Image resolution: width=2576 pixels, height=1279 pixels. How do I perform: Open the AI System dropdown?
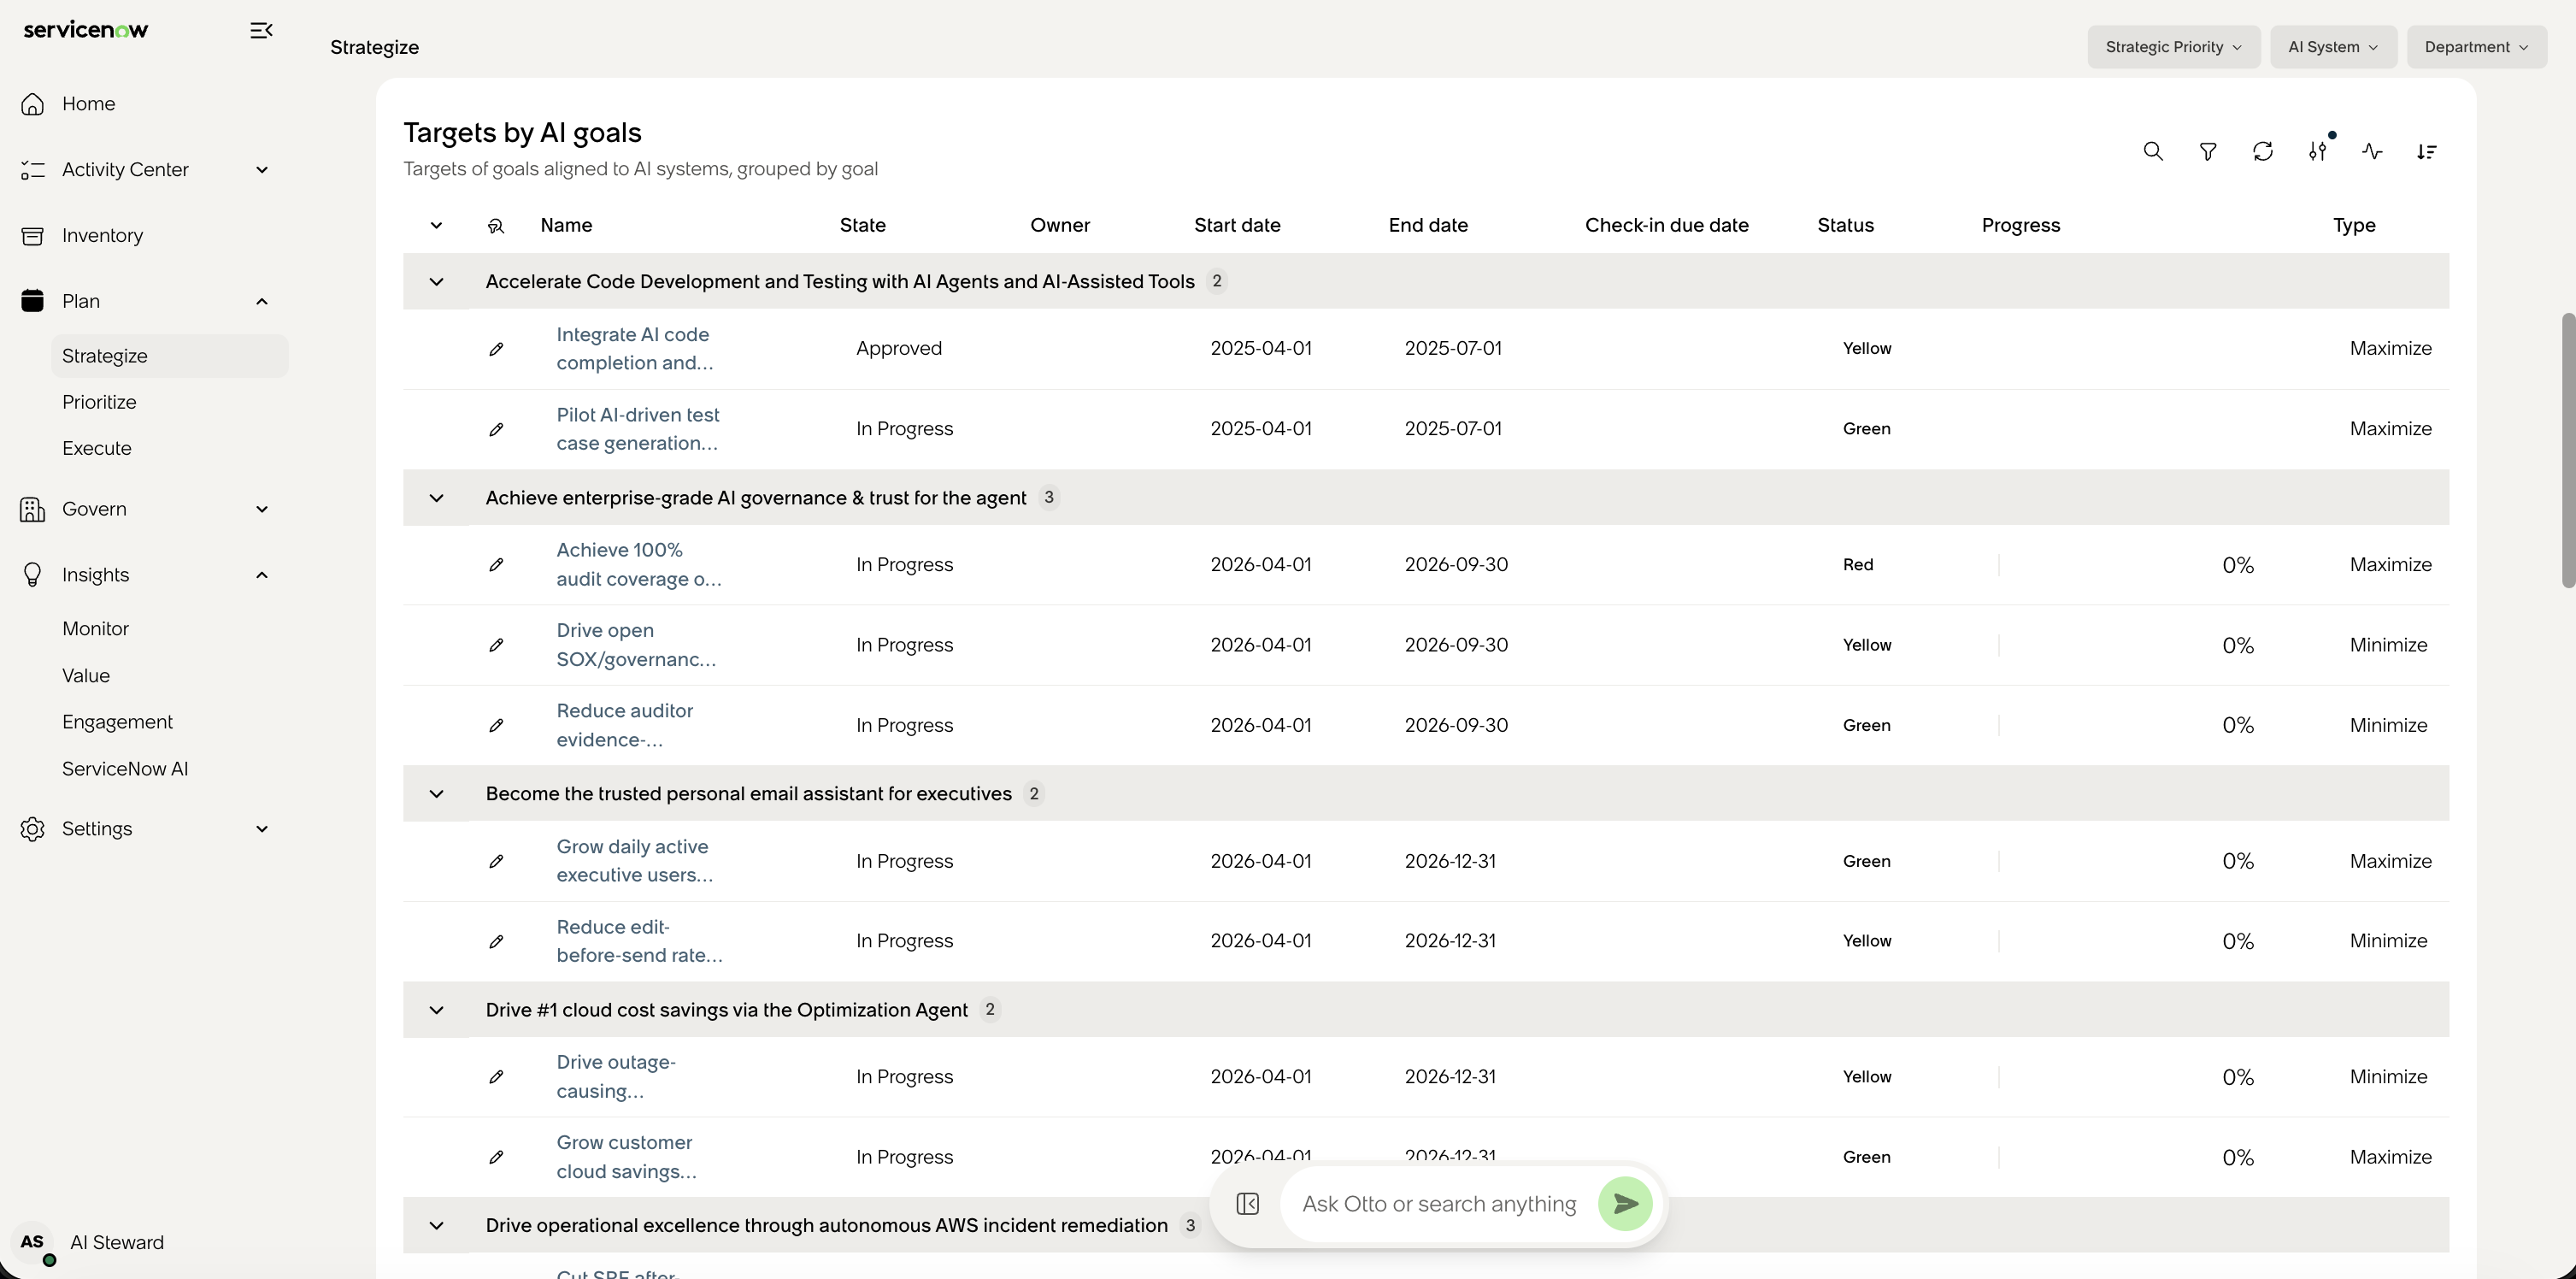2333,47
